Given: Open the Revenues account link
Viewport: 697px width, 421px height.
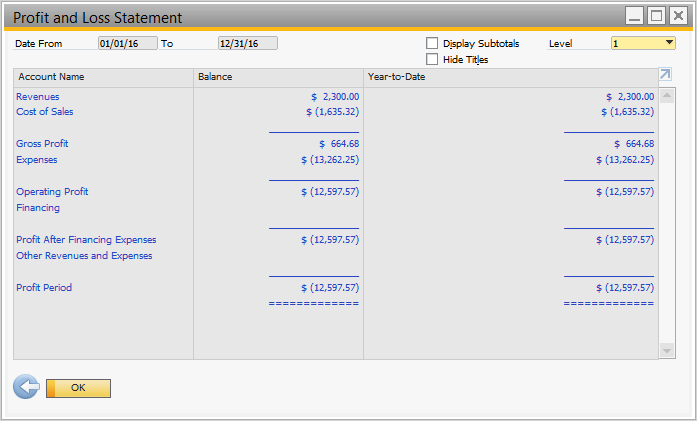Looking at the screenshot, I should tap(37, 96).
